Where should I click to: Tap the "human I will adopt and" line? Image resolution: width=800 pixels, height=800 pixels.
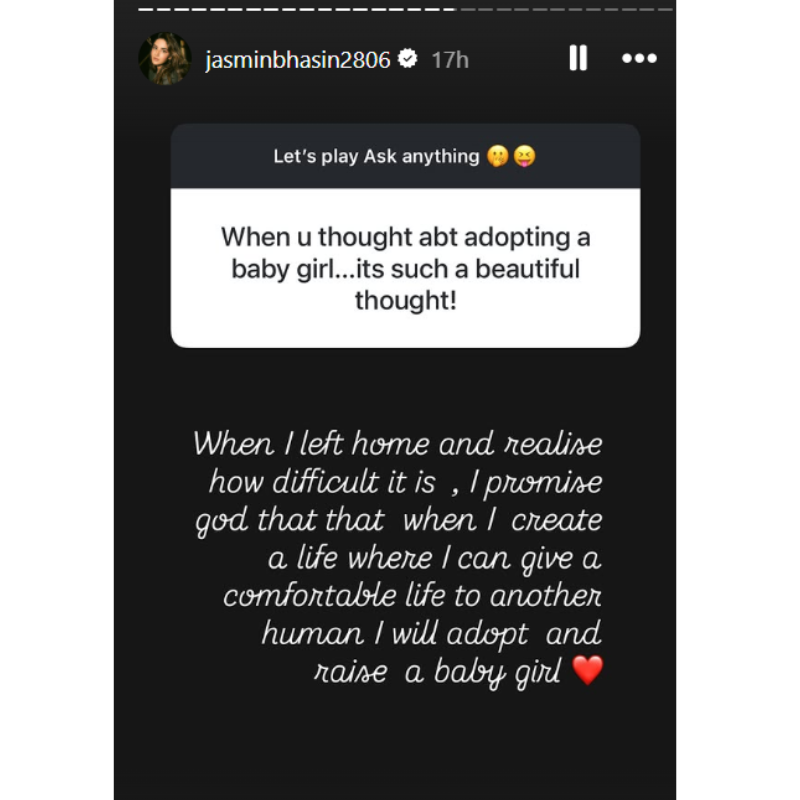tap(432, 634)
